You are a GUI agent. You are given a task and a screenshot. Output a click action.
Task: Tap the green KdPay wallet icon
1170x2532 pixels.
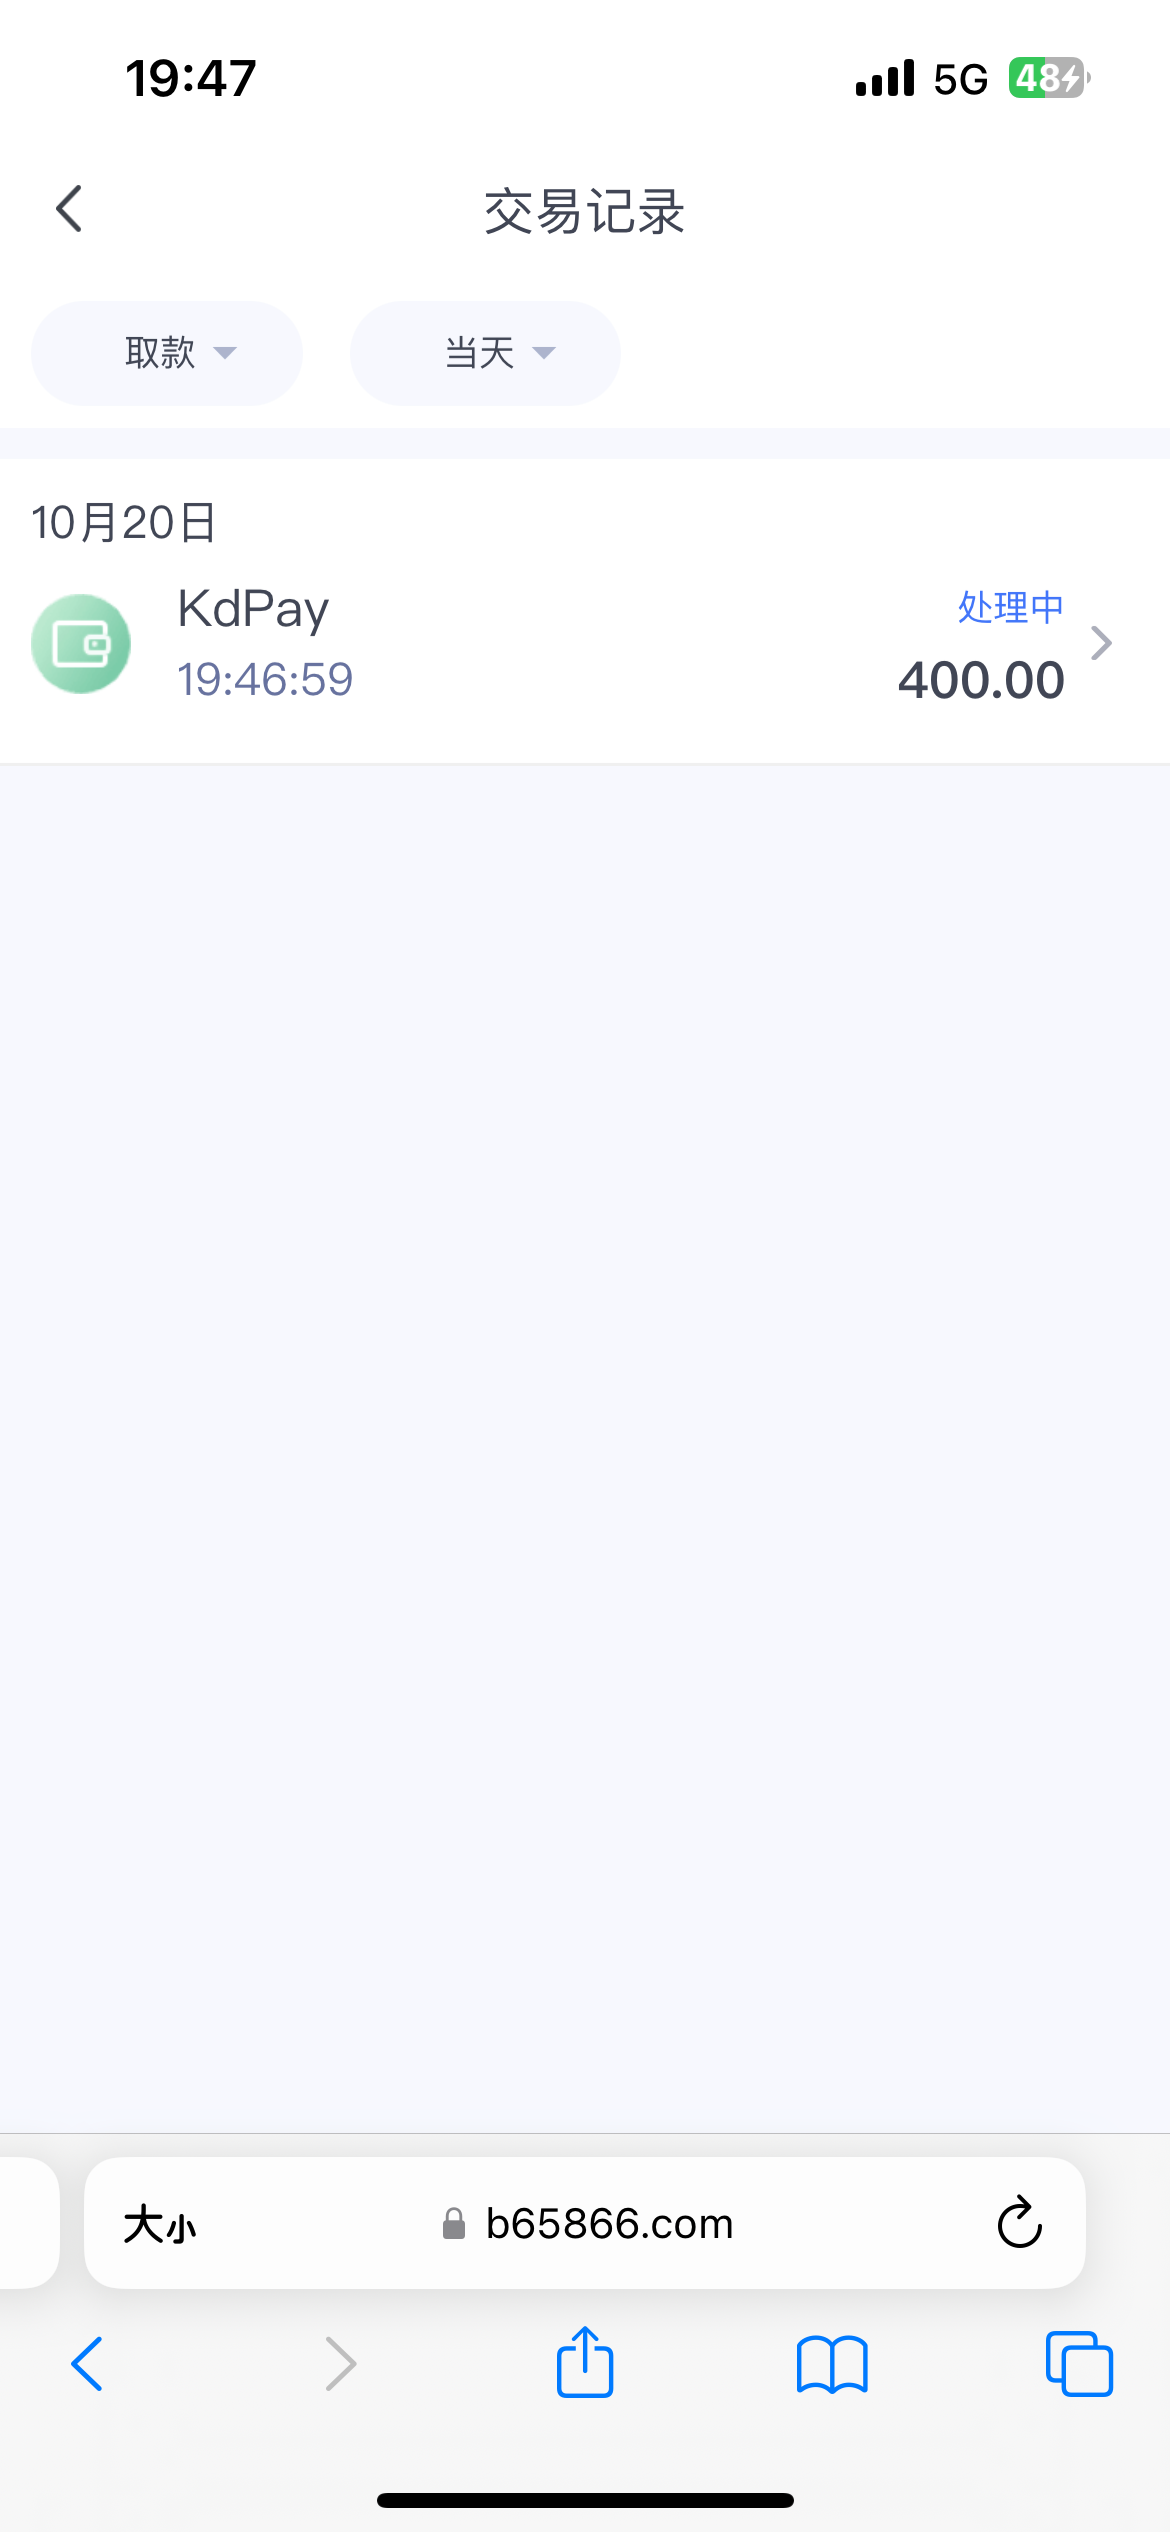pyautogui.click(x=81, y=644)
